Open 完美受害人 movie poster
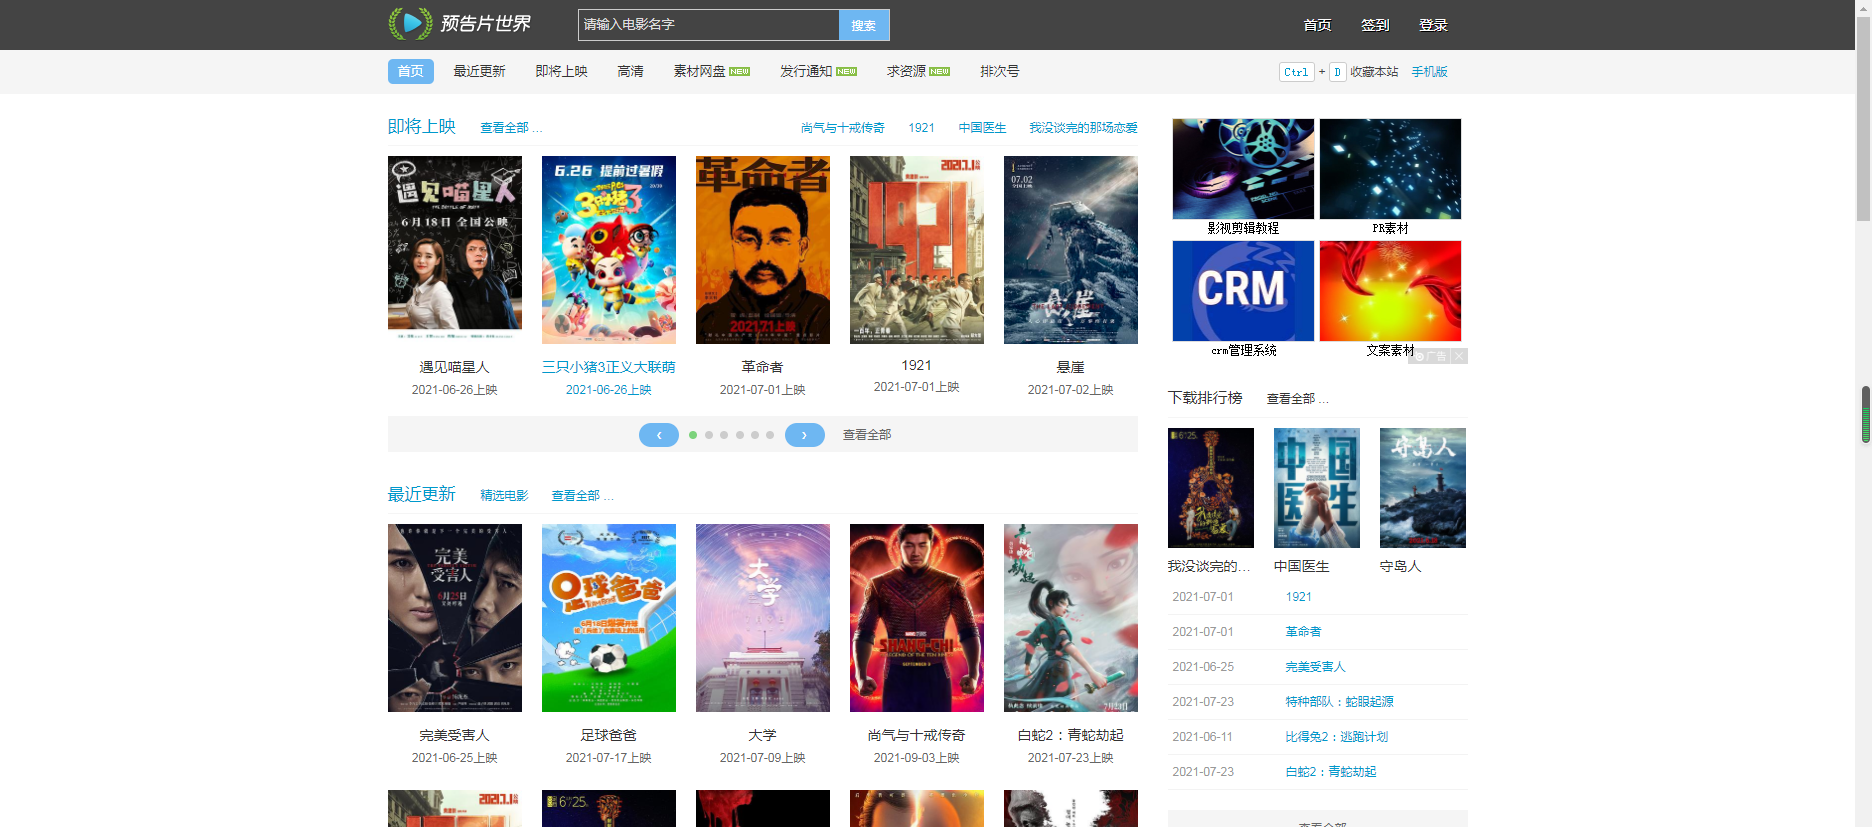The width and height of the screenshot is (1872, 827). coord(455,618)
